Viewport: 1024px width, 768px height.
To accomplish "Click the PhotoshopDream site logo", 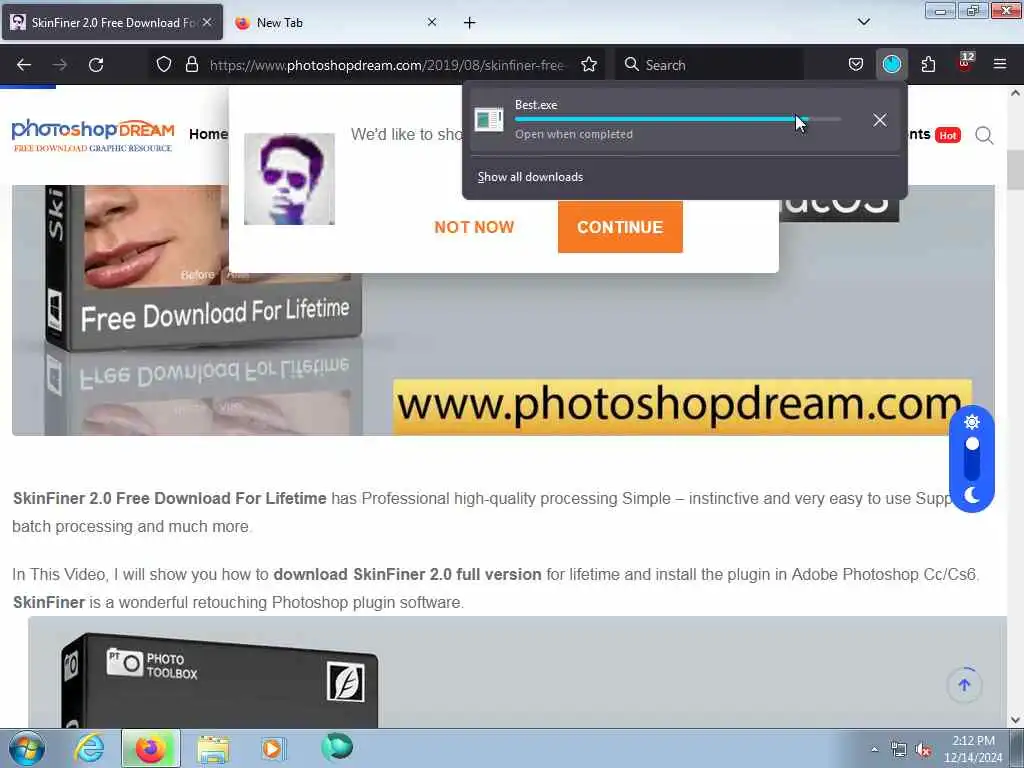I will click(93, 135).
